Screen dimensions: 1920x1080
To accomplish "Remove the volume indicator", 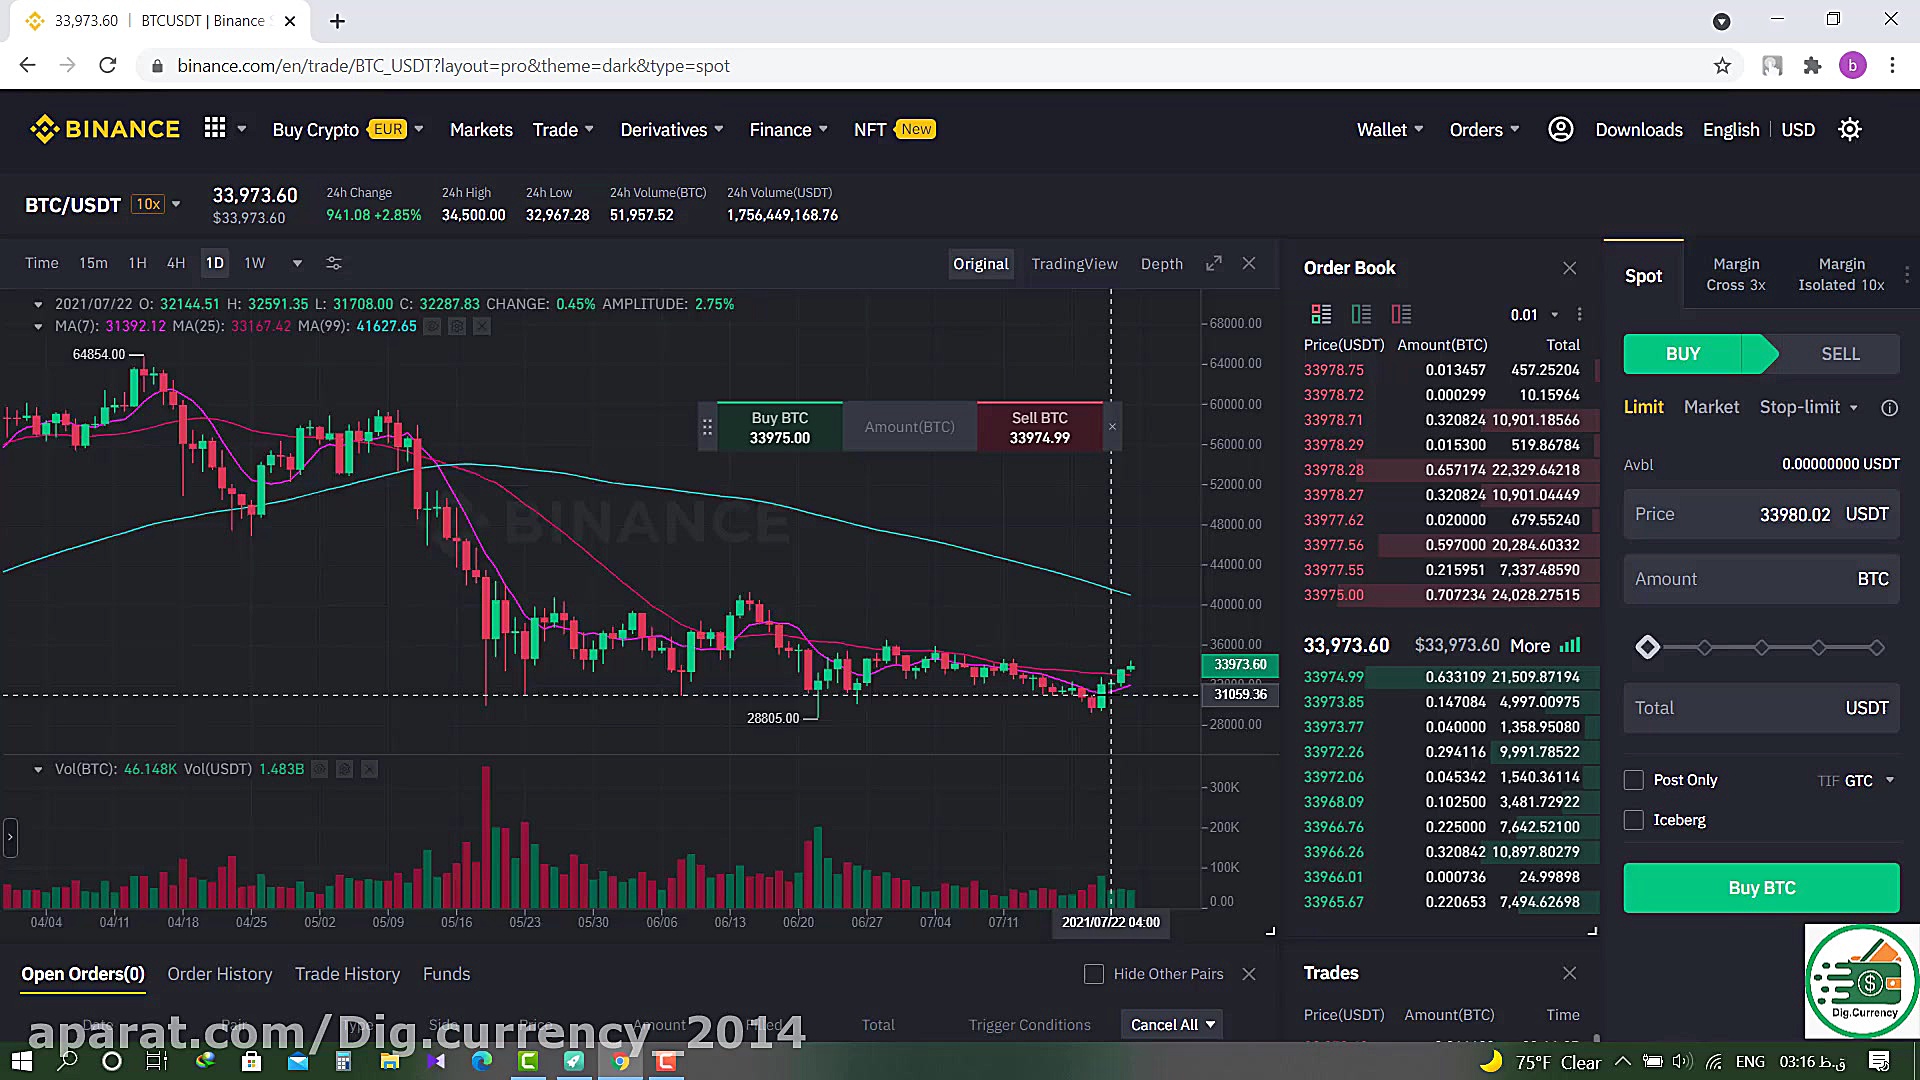I will click(x=370, y=769).
